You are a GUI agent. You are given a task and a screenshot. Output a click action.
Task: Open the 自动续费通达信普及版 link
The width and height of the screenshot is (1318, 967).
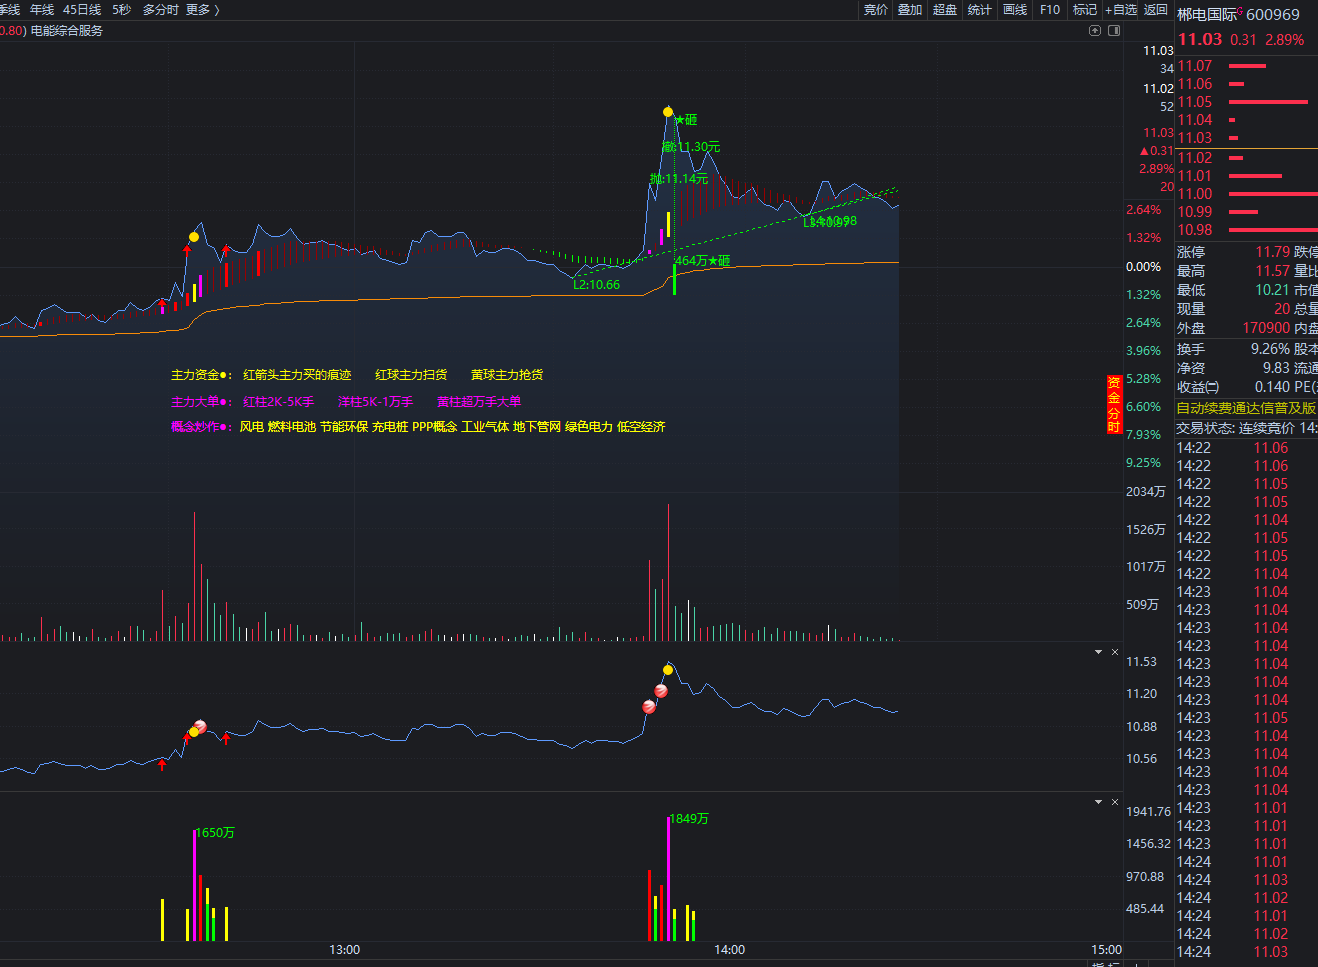(x=1246, y=408)
